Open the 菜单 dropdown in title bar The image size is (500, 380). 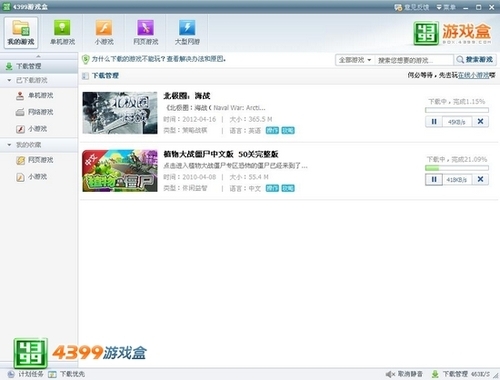click(446, 7)
